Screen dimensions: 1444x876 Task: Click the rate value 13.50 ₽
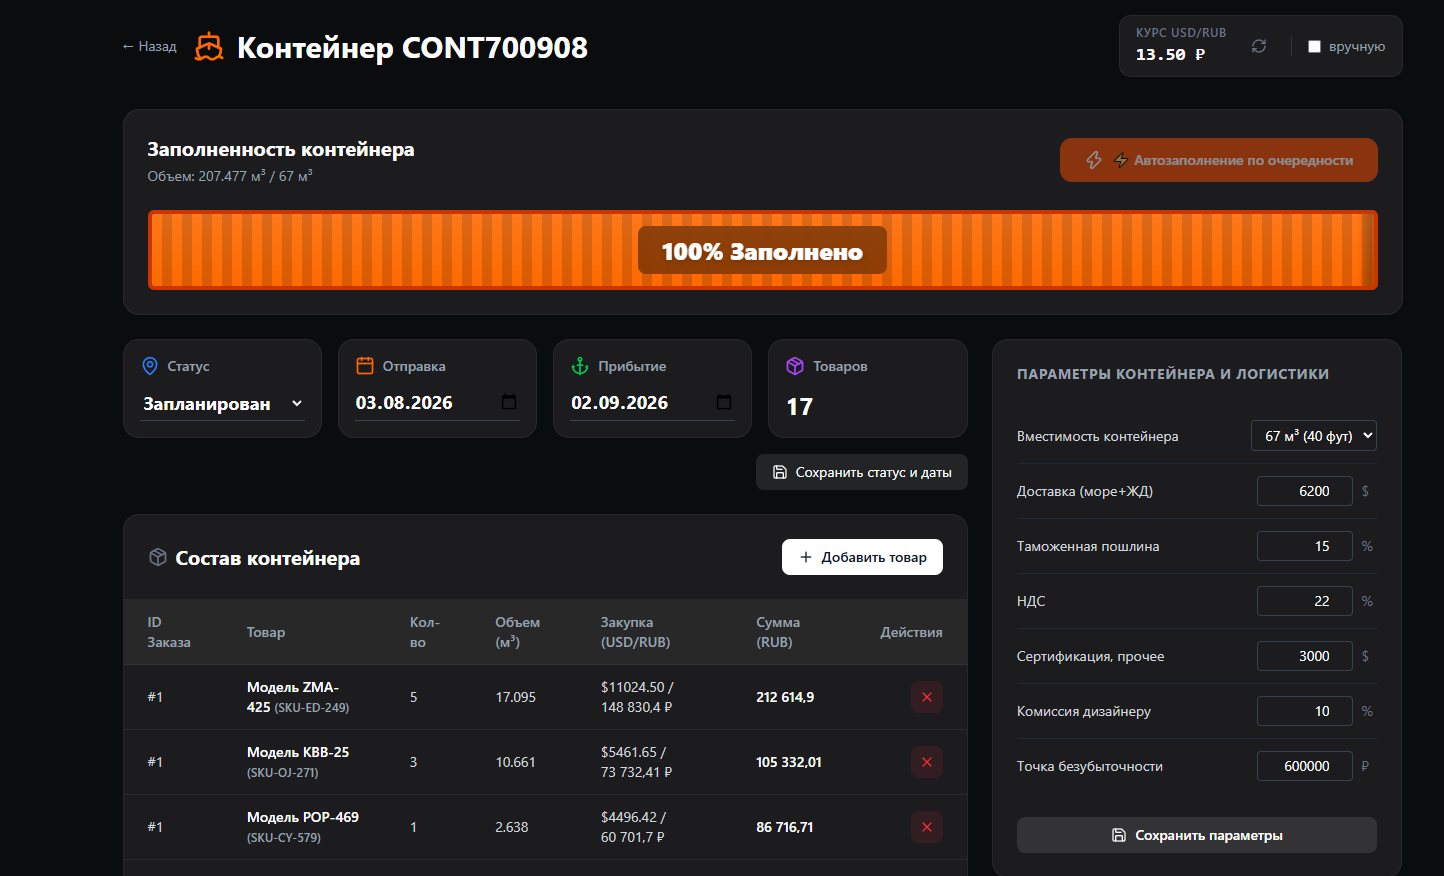point(1170,55)
